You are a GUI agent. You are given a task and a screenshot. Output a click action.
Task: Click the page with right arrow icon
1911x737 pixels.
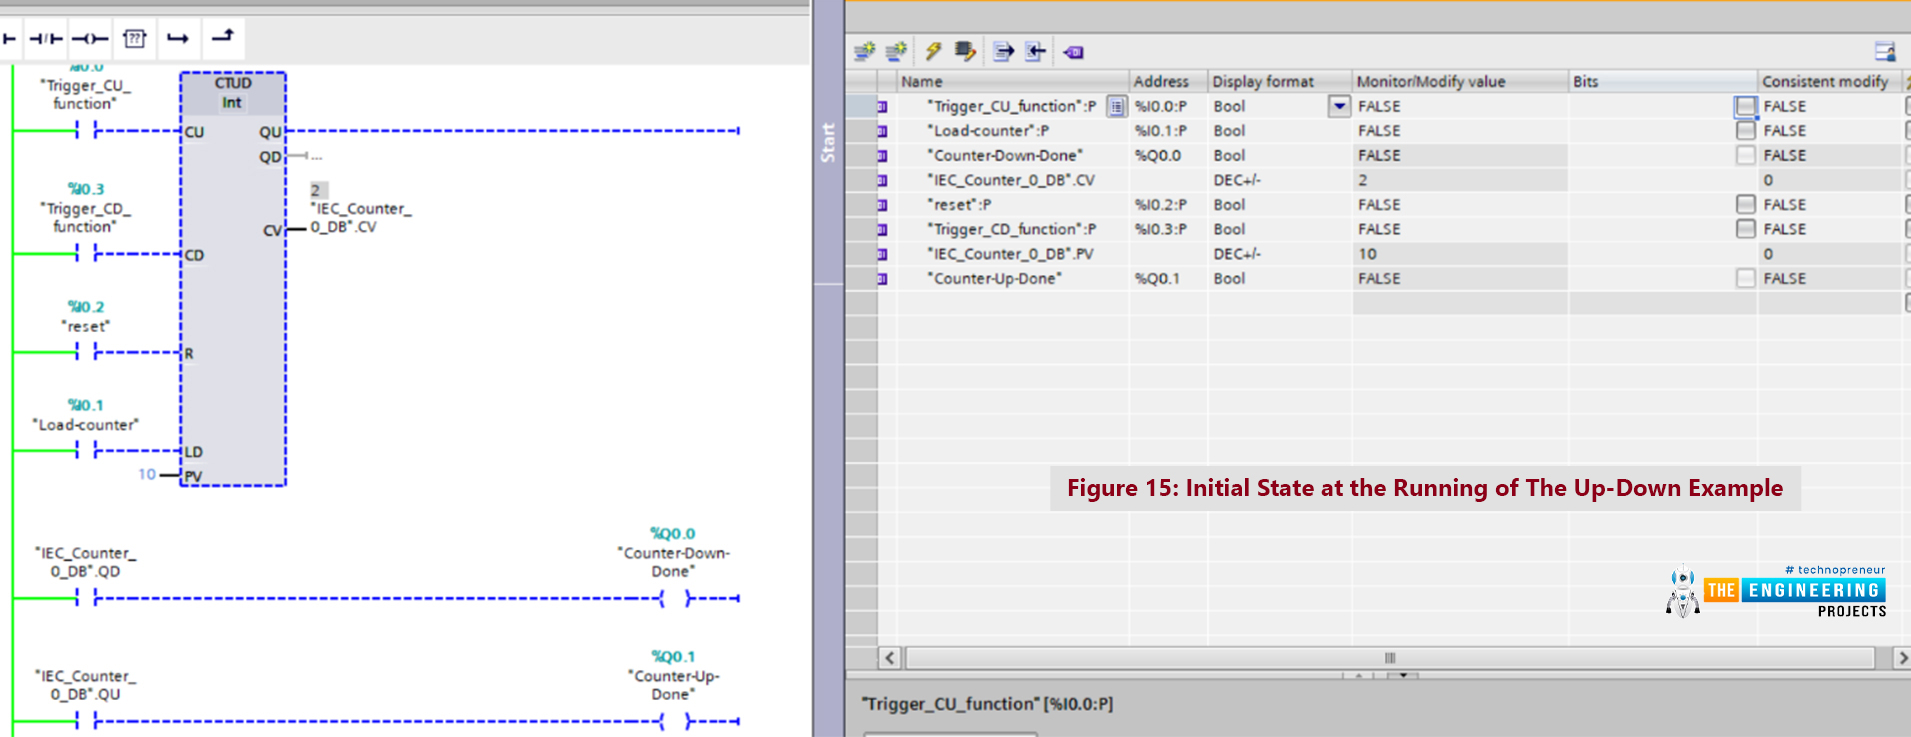coord(1003,51)
